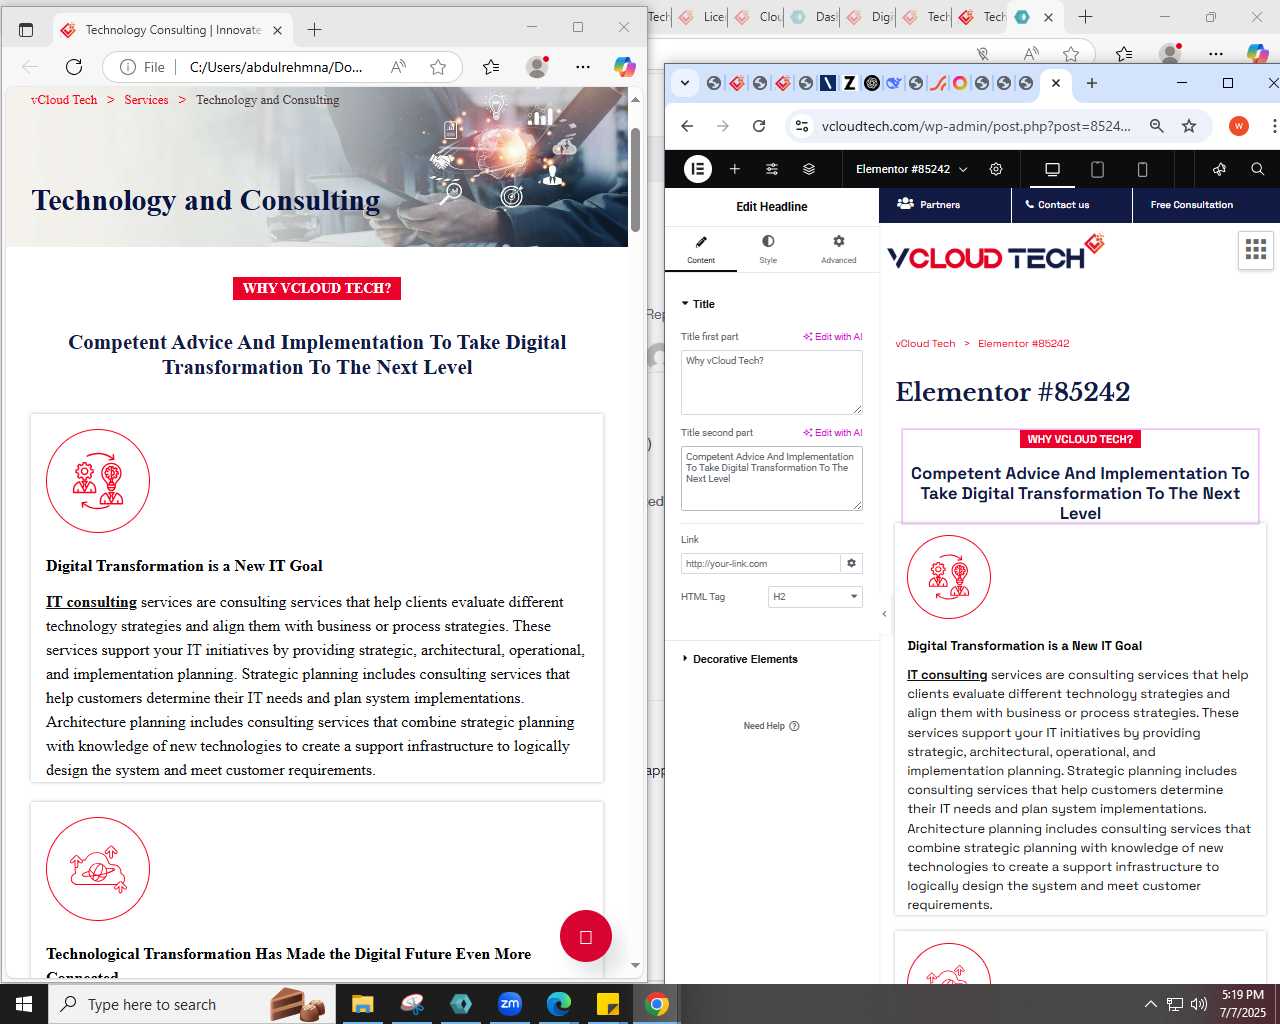Viewport: 1280px width, 1024px height.
Task: Collapse the Elementor panel with arrow handle
Action: (x=884, y=613)
